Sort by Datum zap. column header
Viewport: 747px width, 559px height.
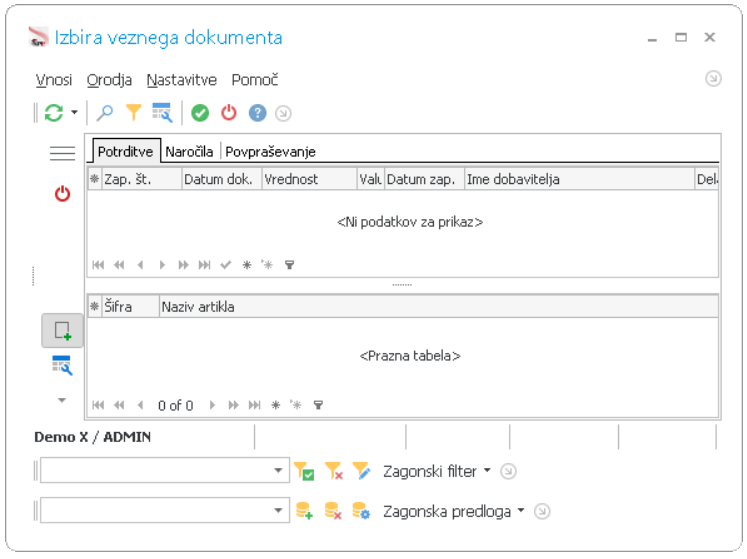pos(424,179)
